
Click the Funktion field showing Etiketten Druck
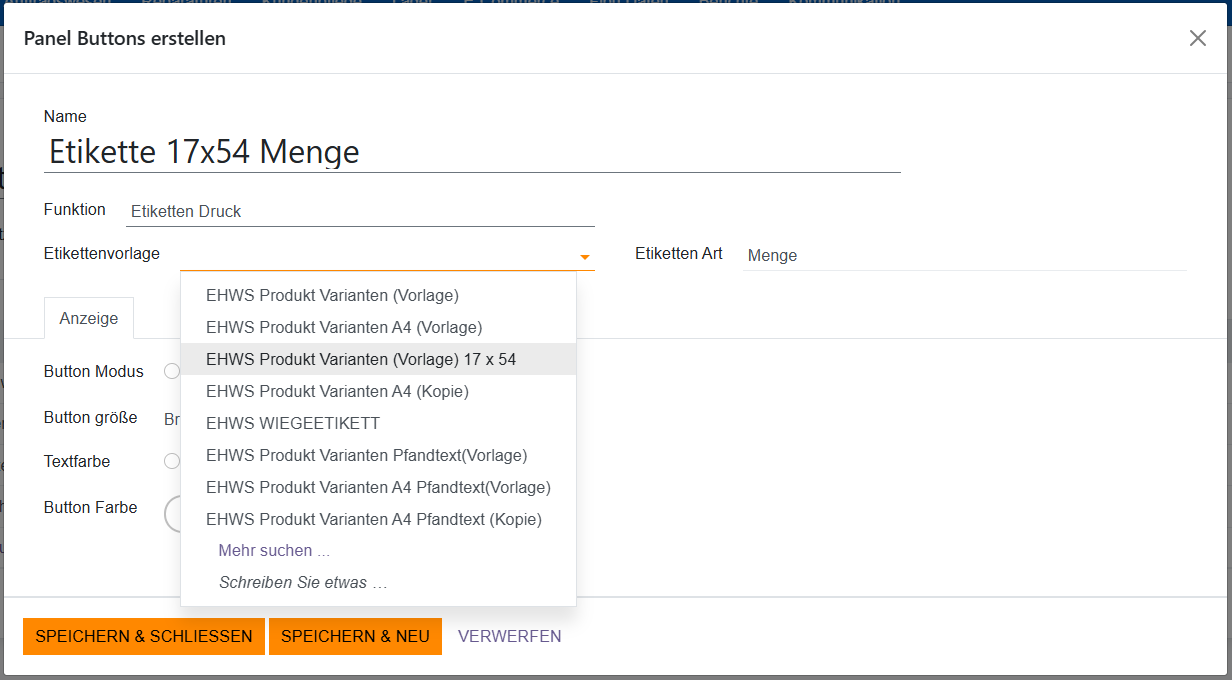[x=360, y=211]
